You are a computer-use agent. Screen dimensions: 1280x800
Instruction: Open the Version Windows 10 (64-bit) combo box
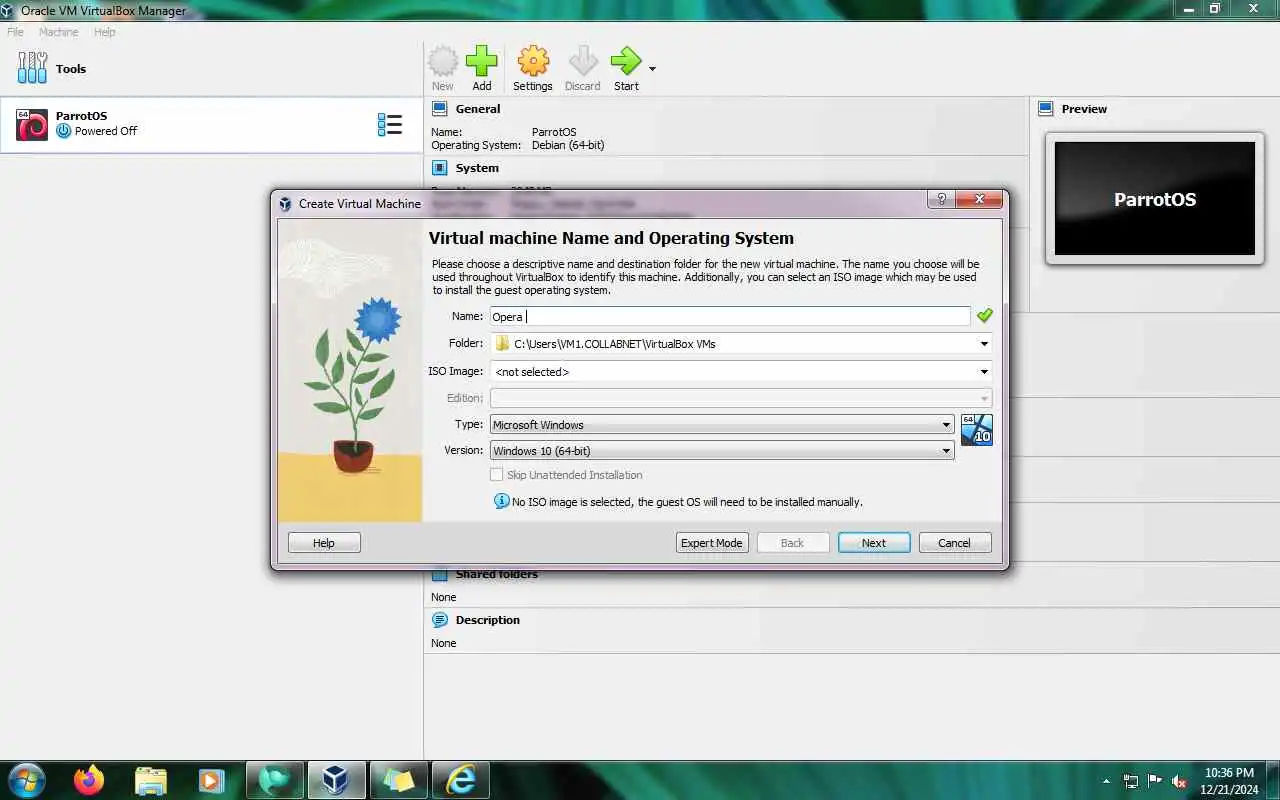click(x=722, y=451)
